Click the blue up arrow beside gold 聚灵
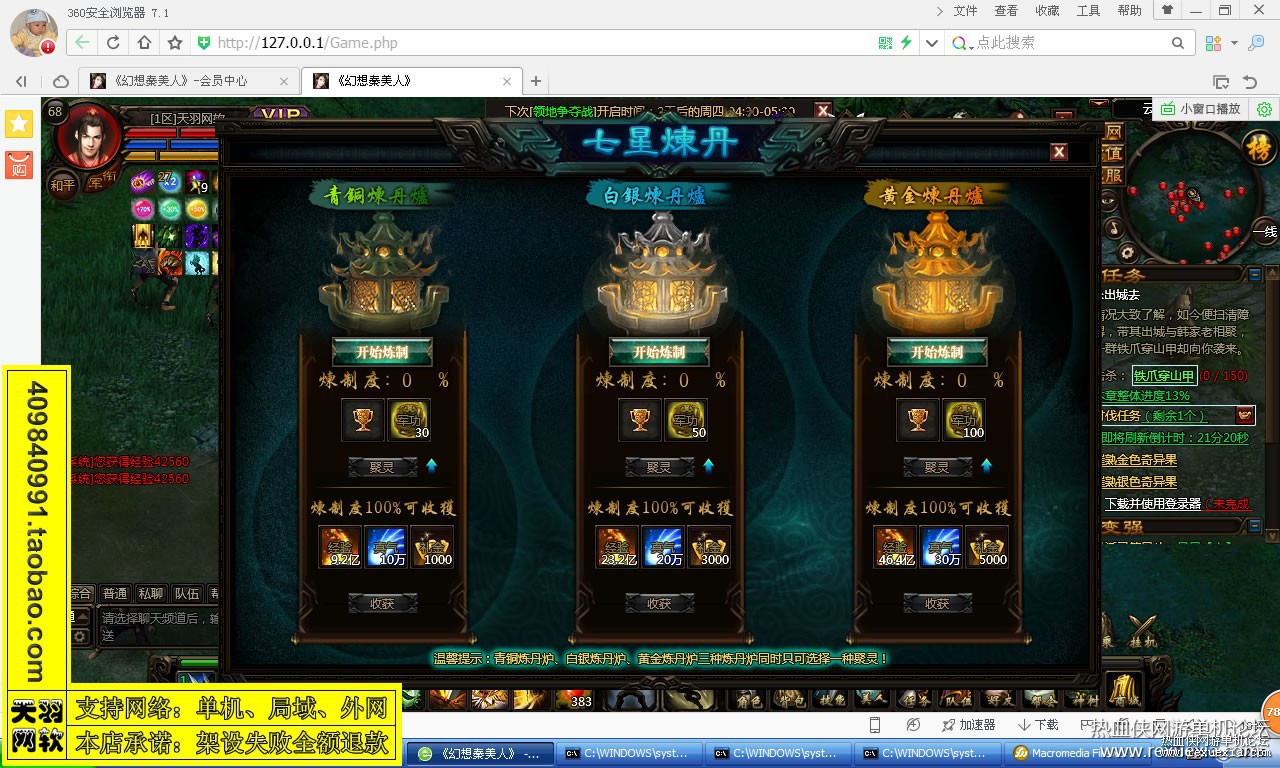 [986, 466]
